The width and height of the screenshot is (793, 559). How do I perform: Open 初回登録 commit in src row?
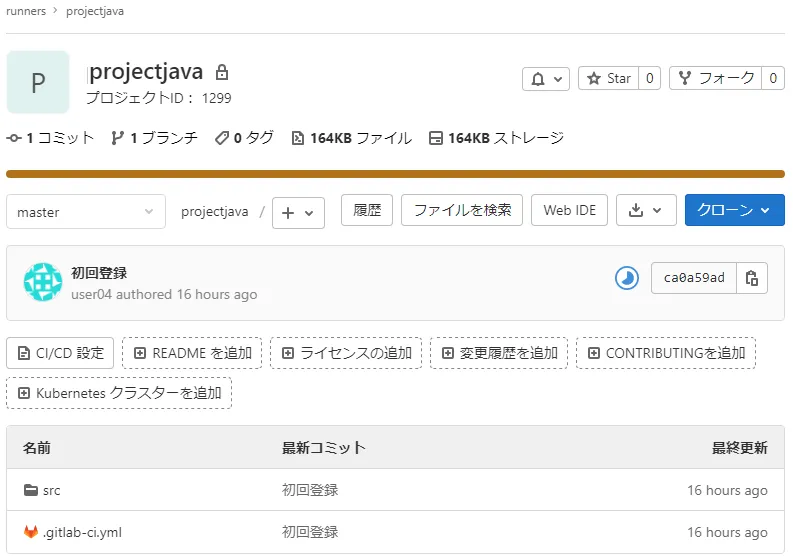310,490
